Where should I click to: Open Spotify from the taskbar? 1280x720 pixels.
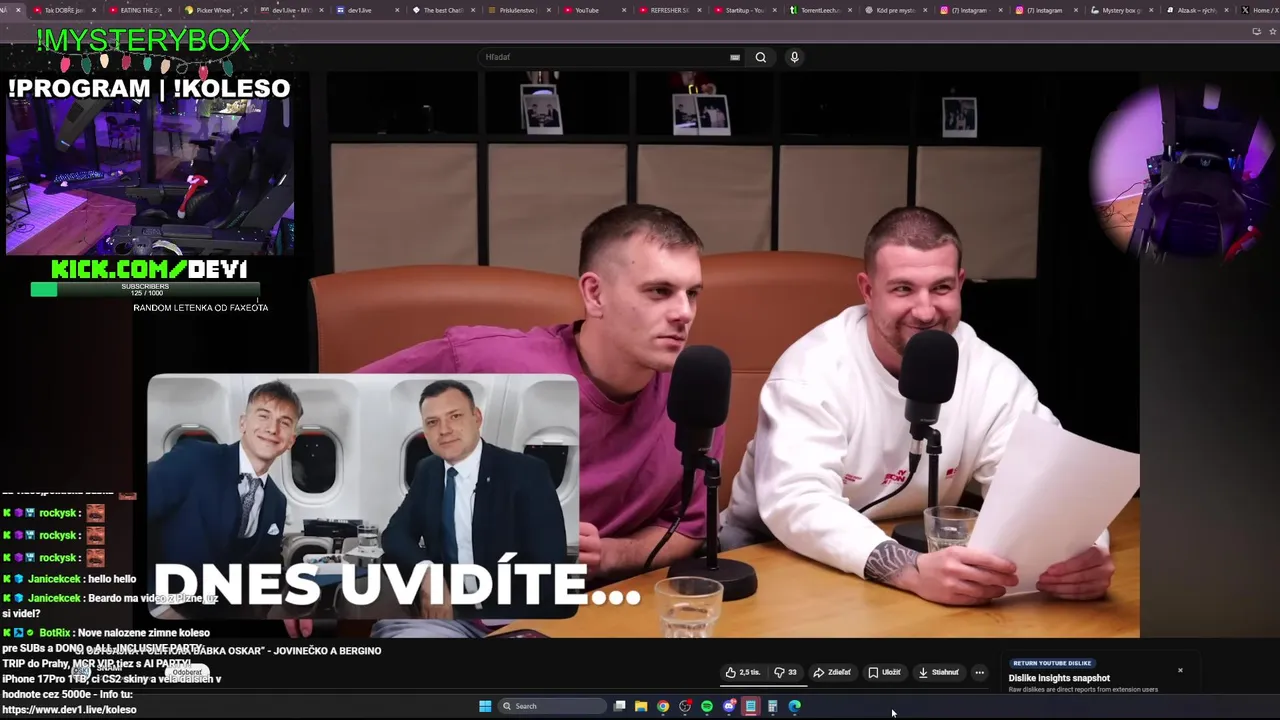707,706
